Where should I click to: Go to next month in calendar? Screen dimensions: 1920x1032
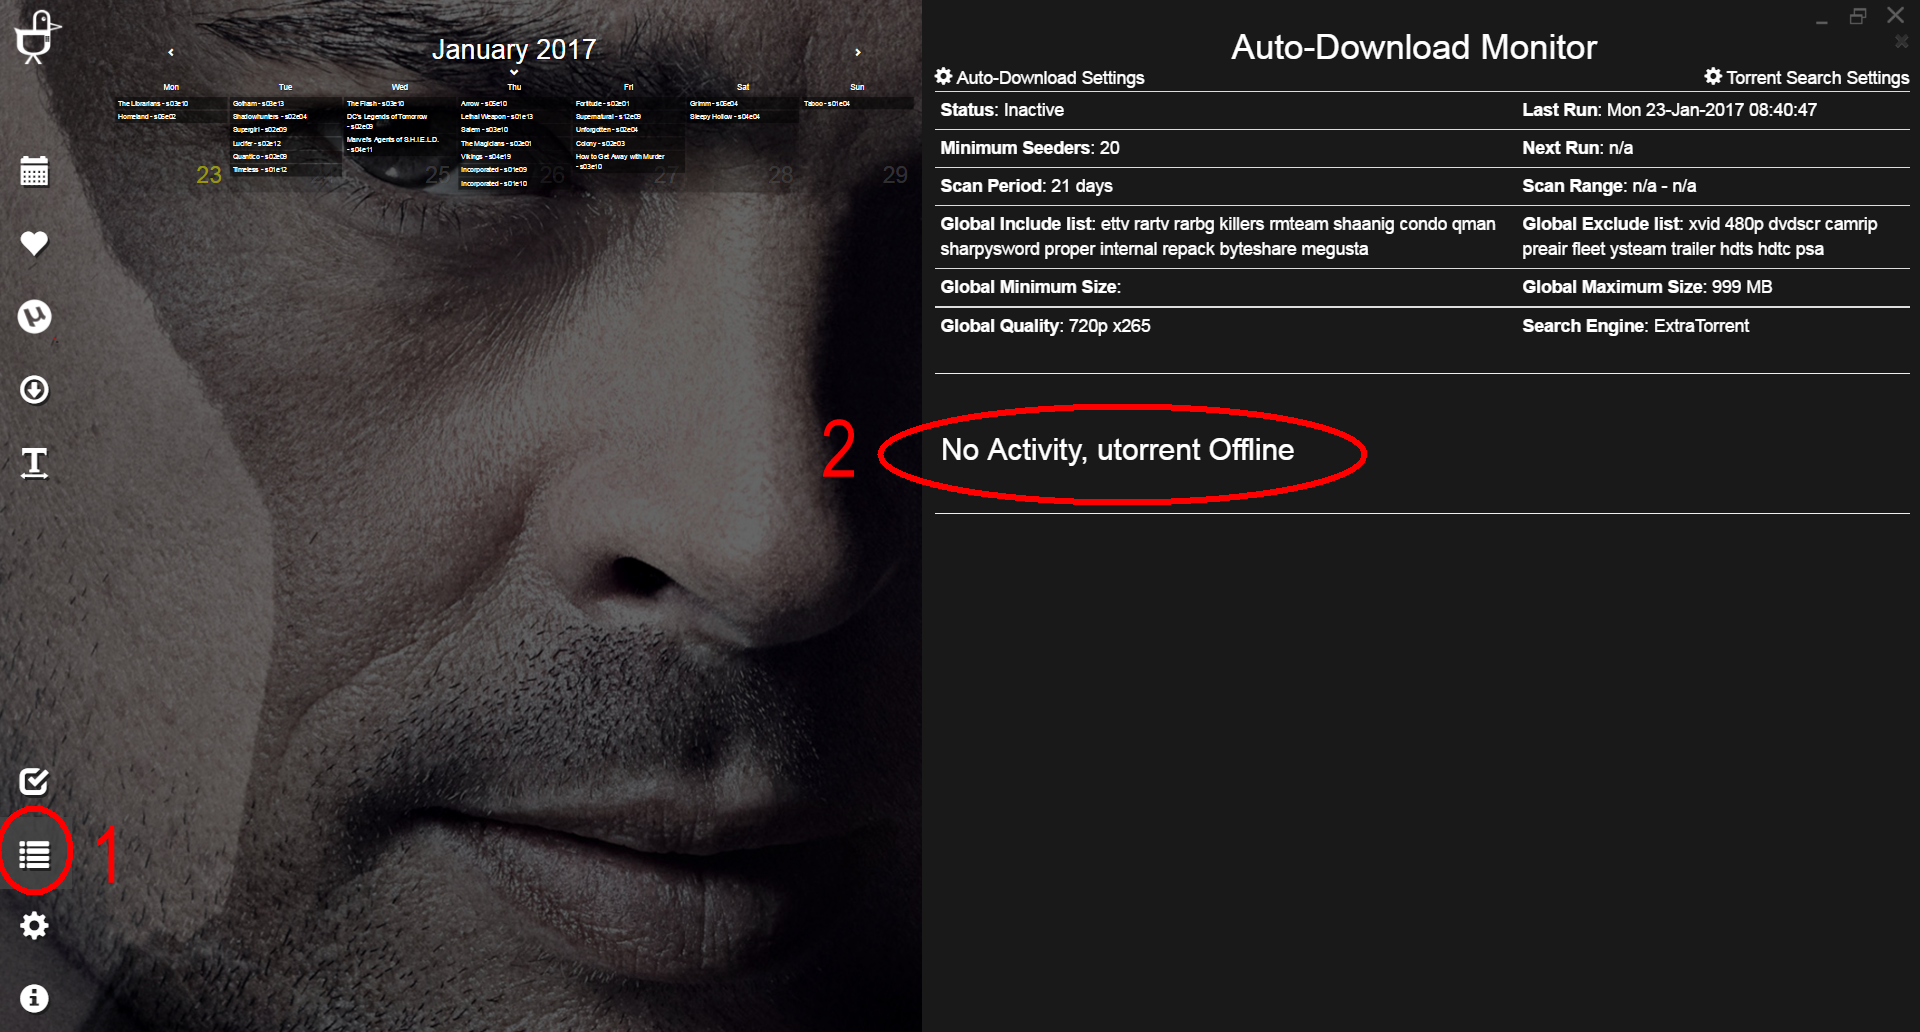(857, 52)
